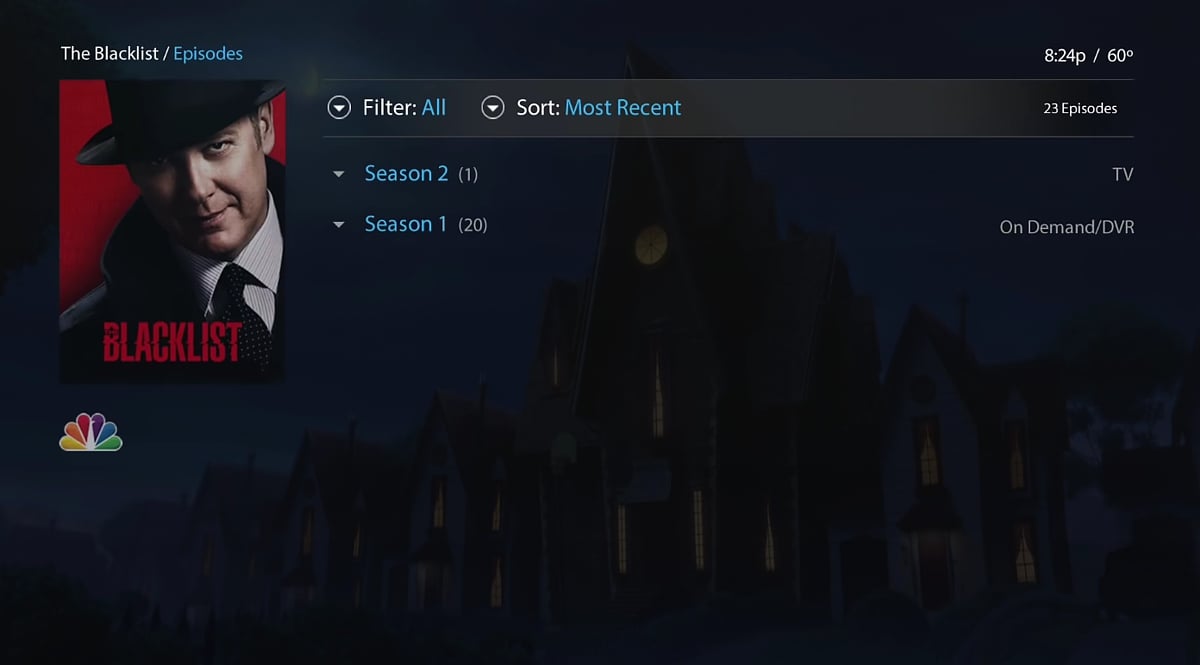
Task: Expand the Season 1 arrow
Action: 339,225
